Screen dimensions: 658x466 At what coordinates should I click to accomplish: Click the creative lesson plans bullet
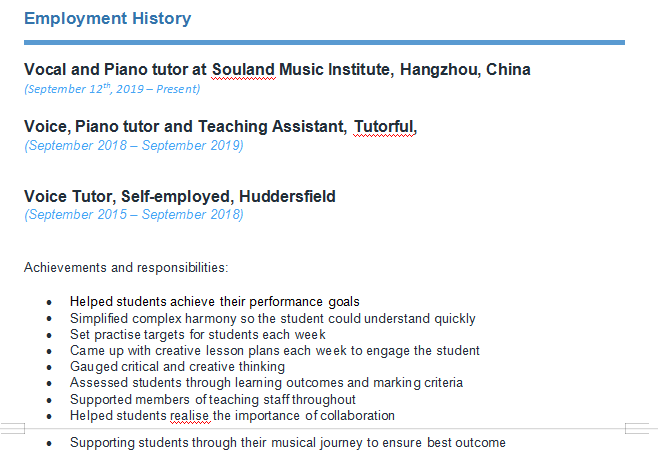(274, 350)
